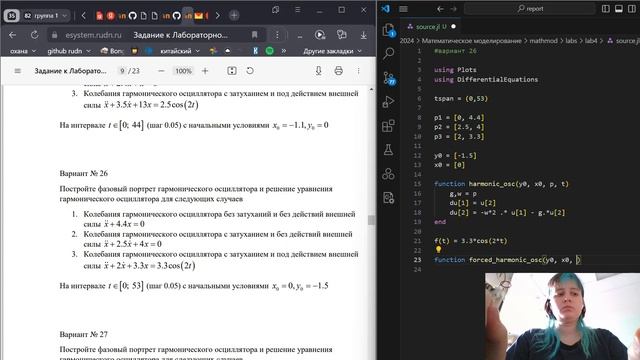Click the PDF fit-to-page icon
The image size is (640, 360).
[x=232, y=71]
